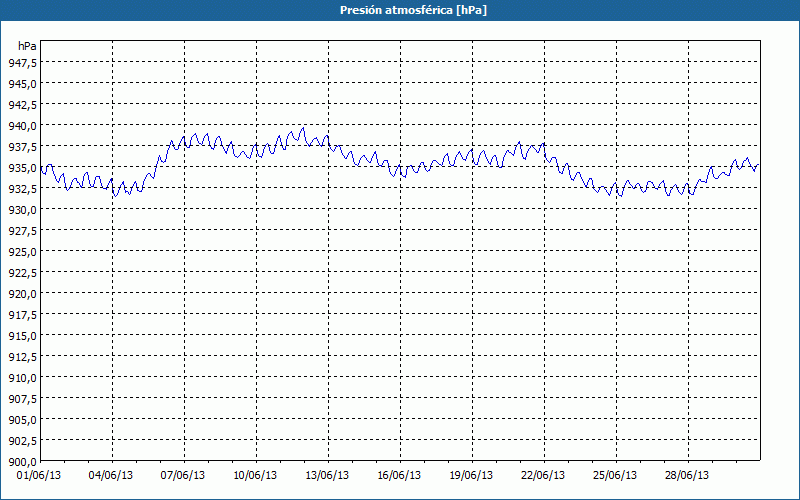Select the 940,0 axis value
The height and width of the screenshot is (500, 800).
coord(22,126)
